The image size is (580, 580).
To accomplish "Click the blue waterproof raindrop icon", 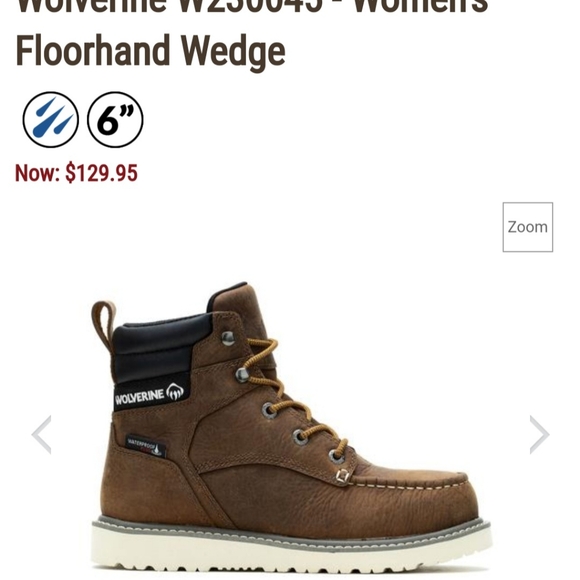I will (51, 120).
